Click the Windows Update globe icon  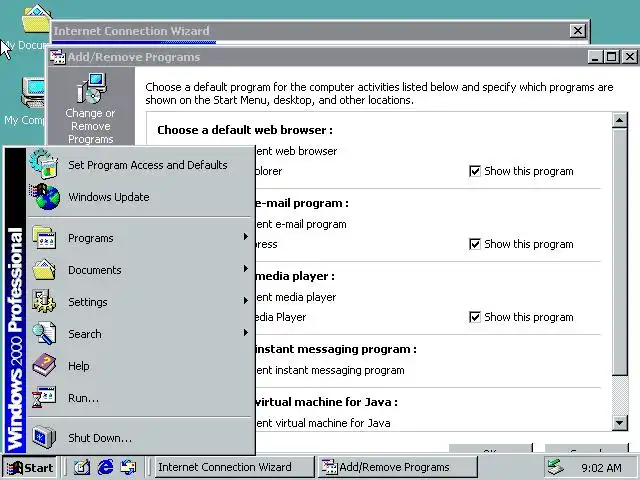tap(45, 197)
